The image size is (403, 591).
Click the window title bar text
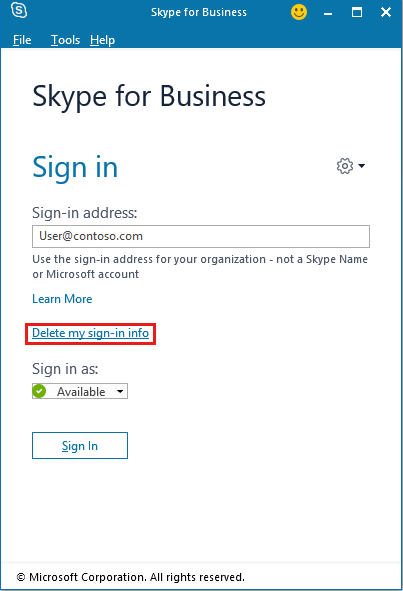(x=199, y=12)
